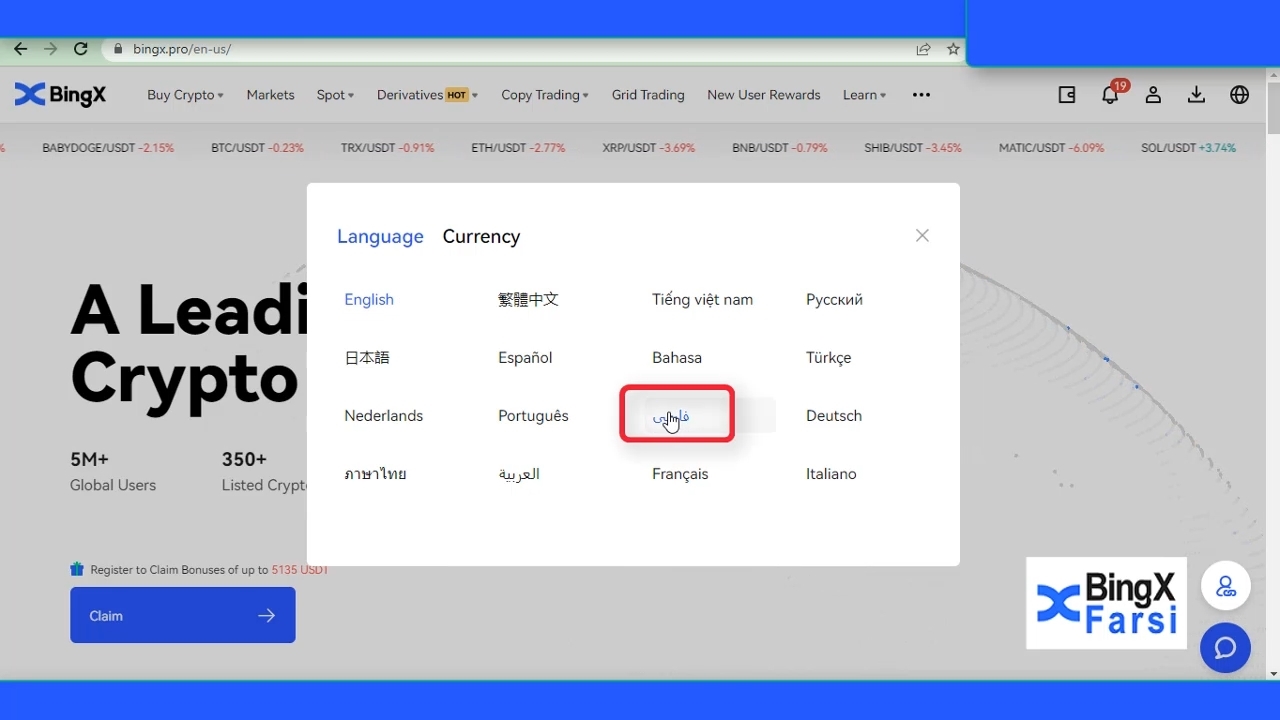
Task: Click the ETH/USDT ticker
Action: [x=518, y=148]
